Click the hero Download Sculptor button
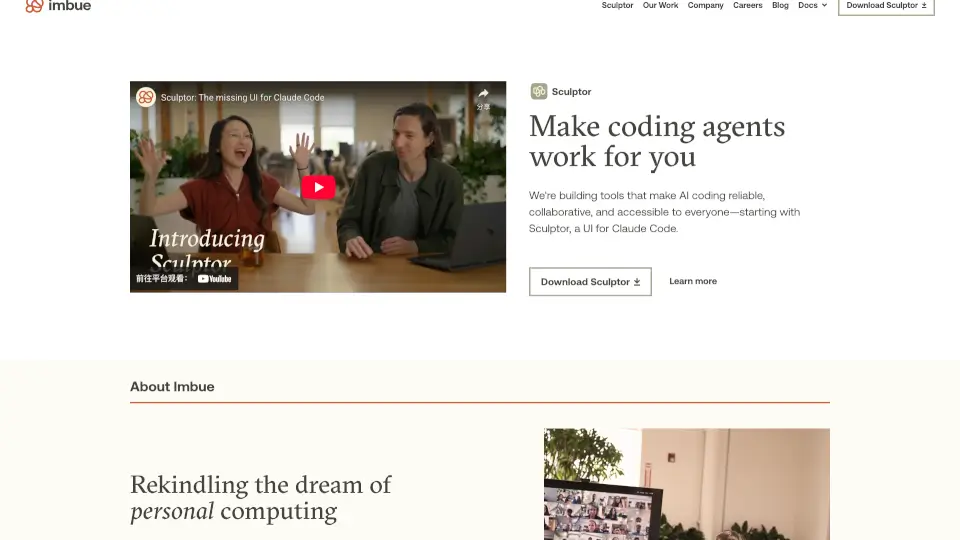Image resolution: width=960 pixels, height=540 pixels. point(590,282)
